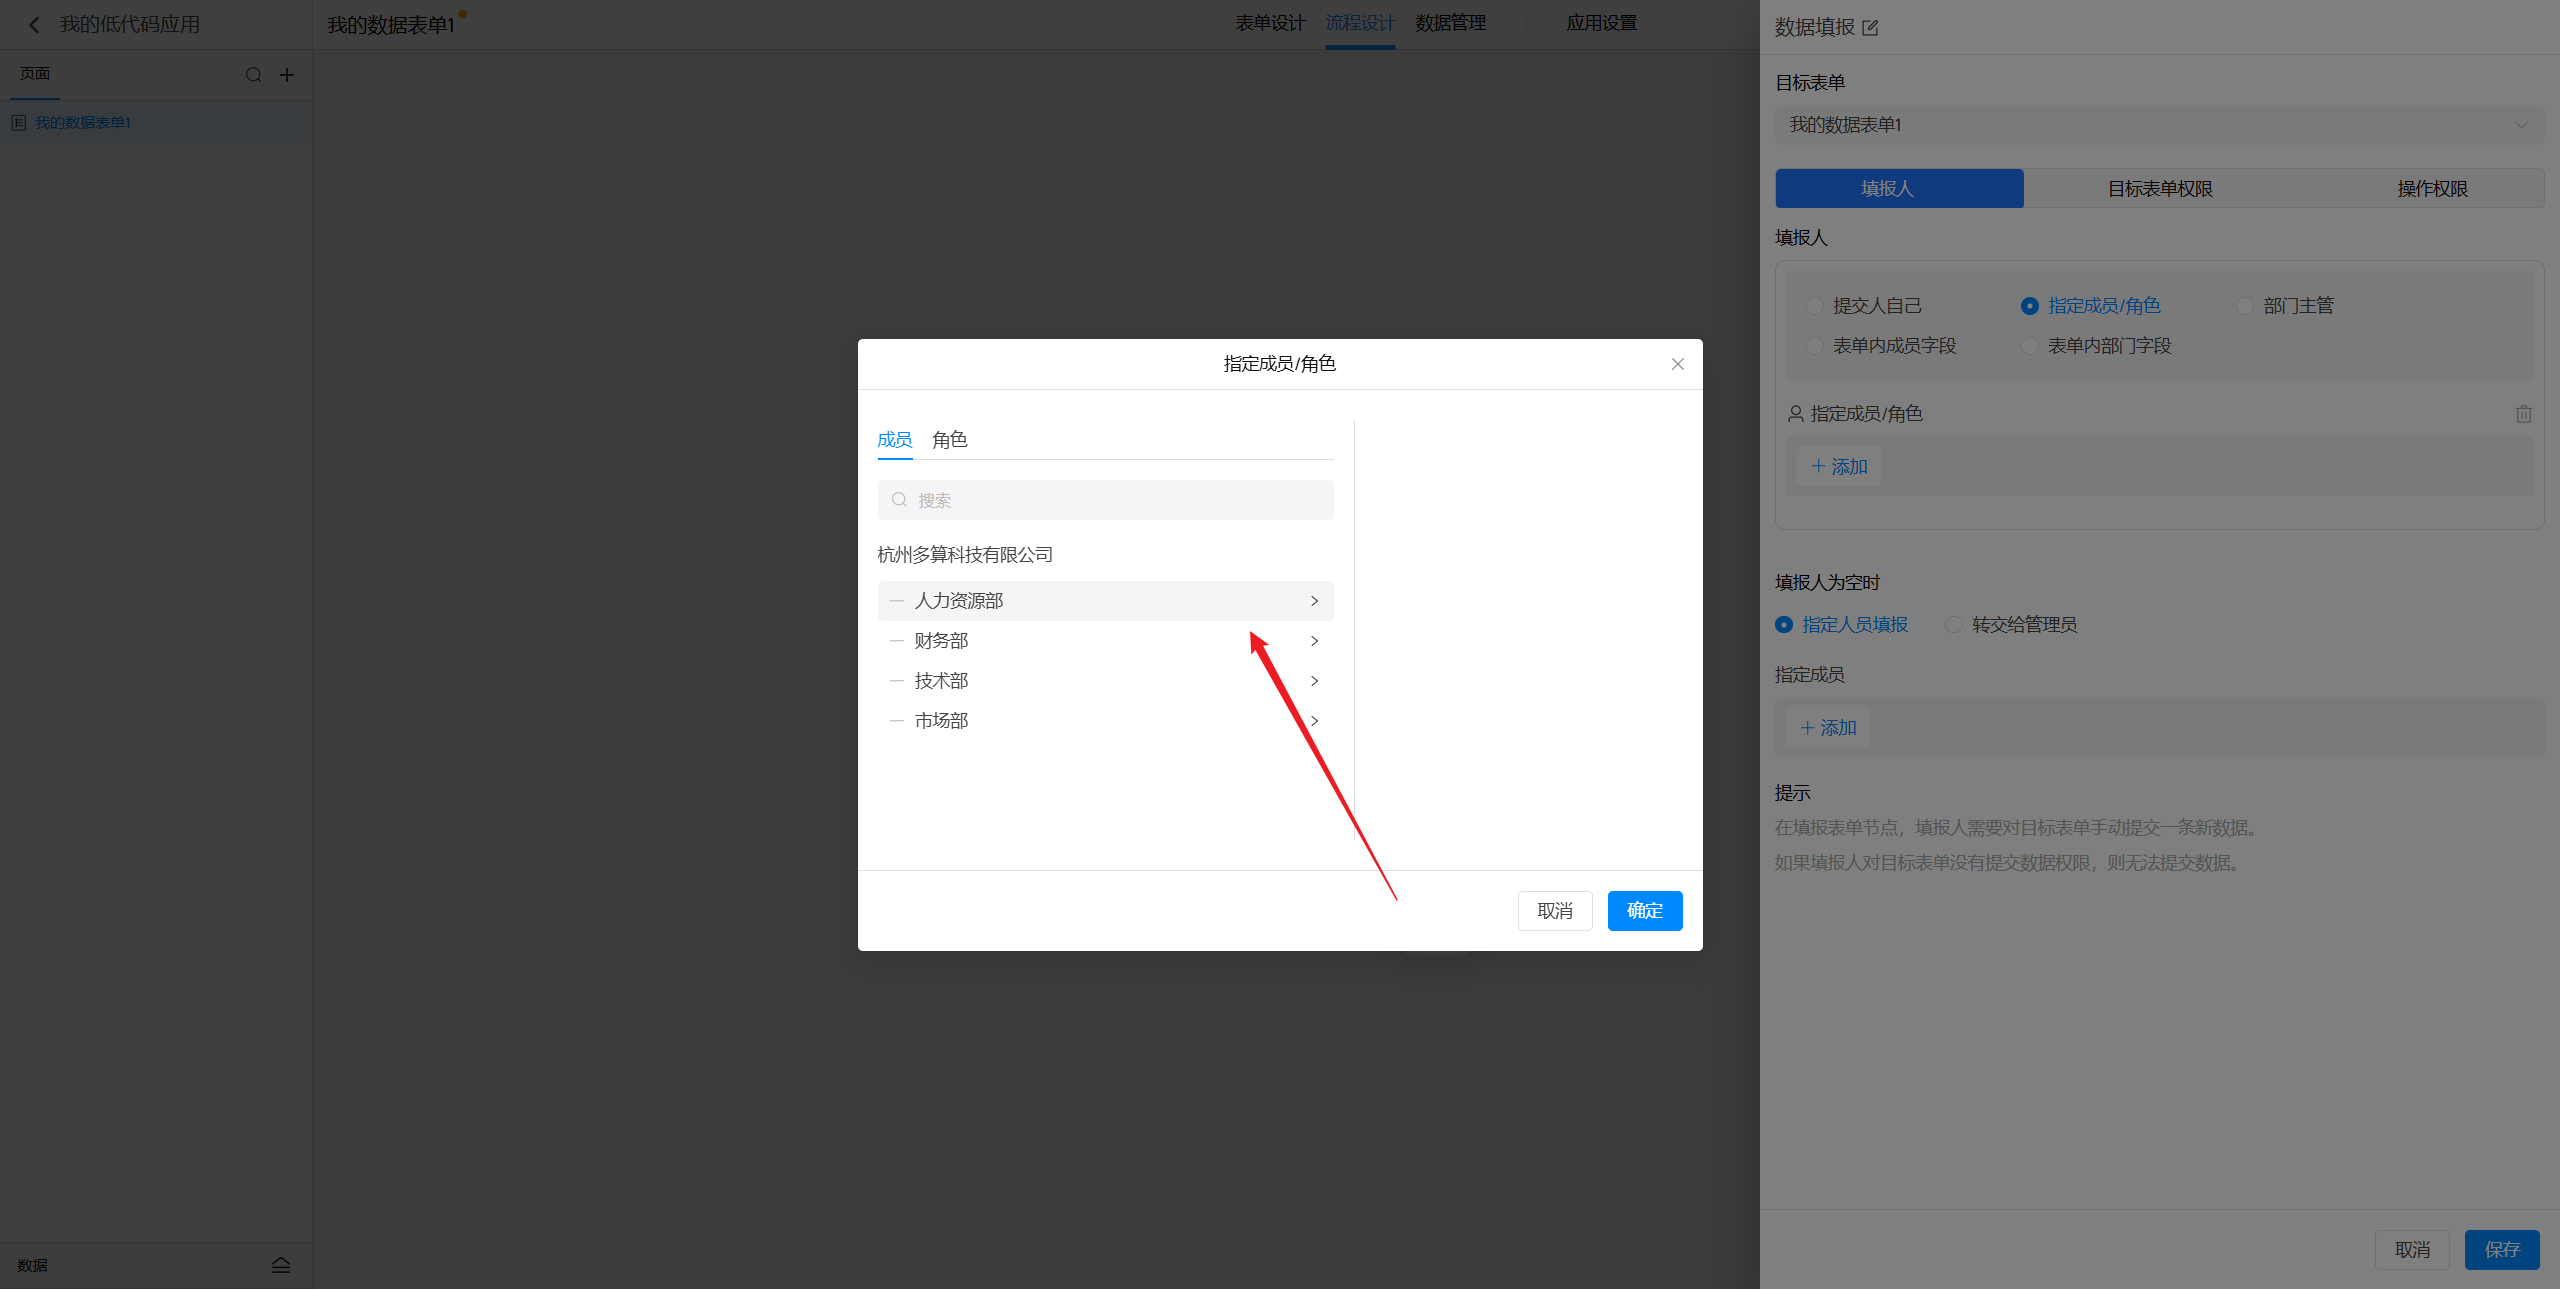
Task: Choose 转交给管理员 radio option
Action: 1953,625
